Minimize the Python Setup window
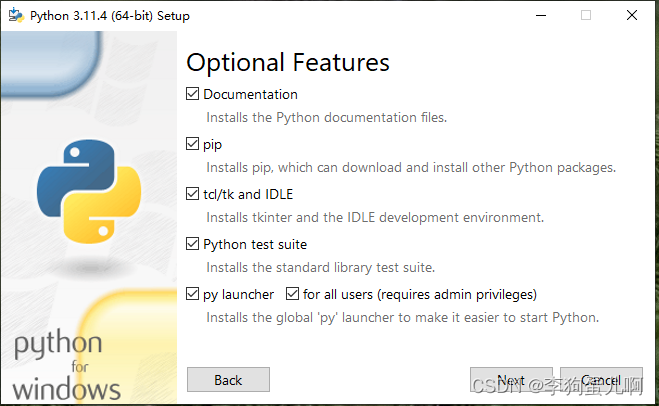Screen dimensions: 659x406 541,16
